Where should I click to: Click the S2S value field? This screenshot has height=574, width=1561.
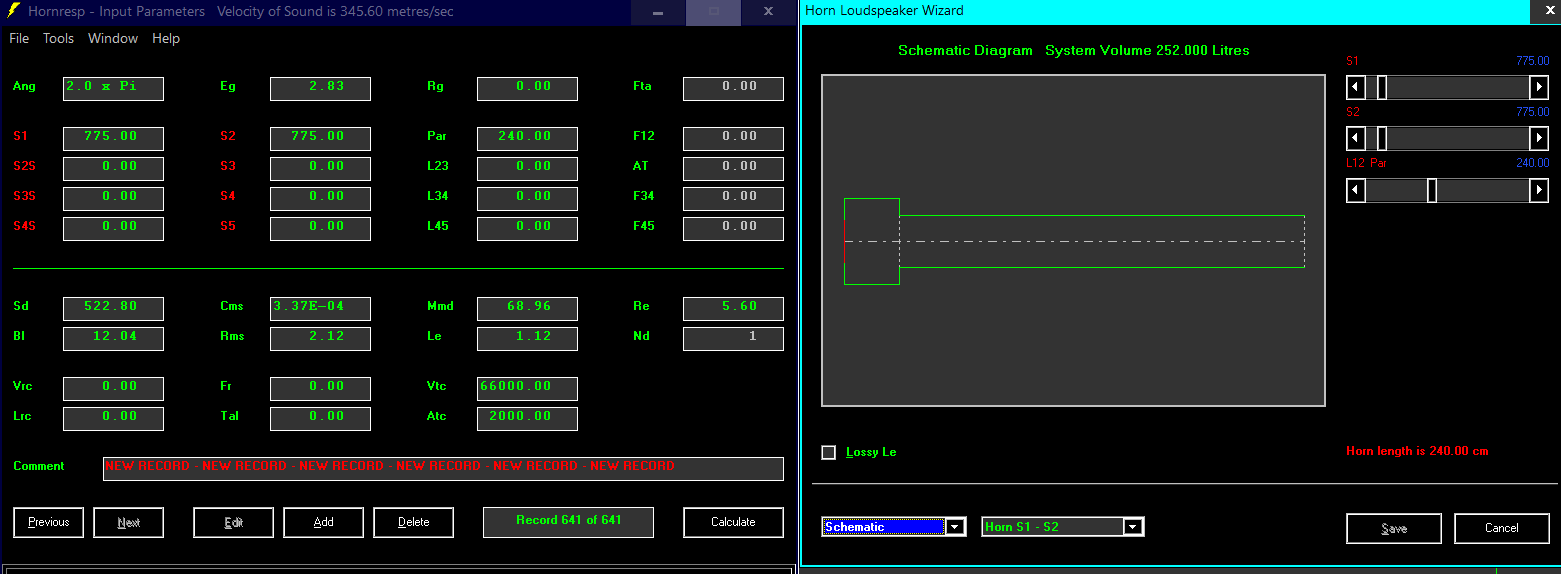coord(113,168)
